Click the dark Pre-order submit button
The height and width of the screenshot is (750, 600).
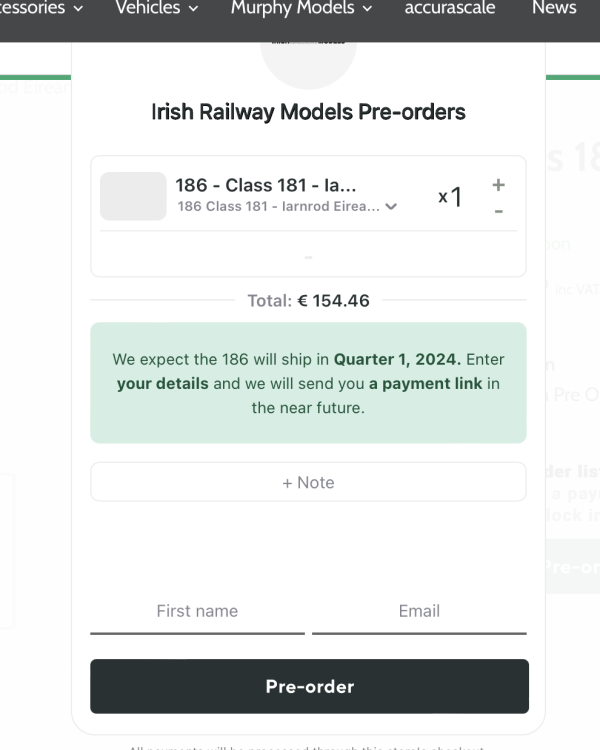309,686
